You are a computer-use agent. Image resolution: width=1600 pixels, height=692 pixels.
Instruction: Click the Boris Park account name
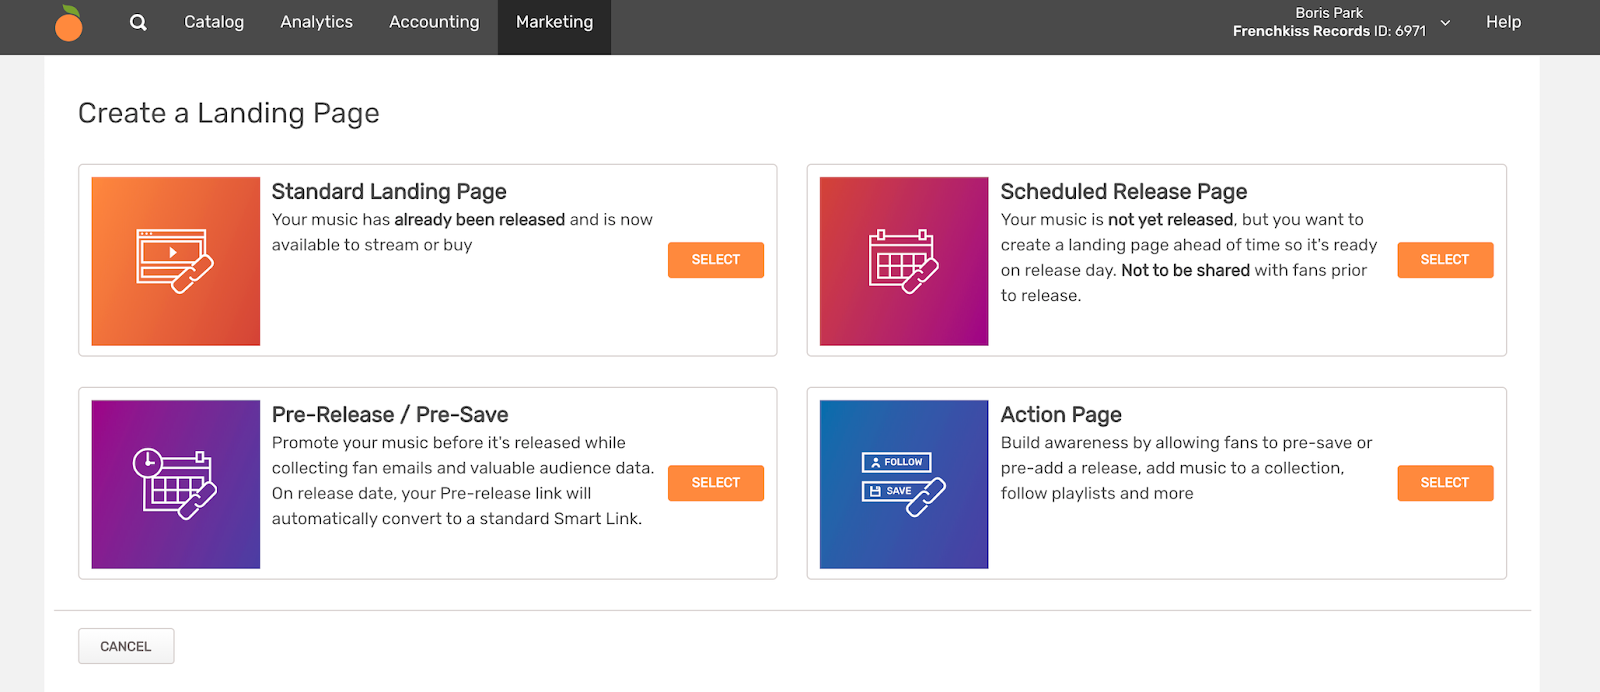click(1328, 13)
